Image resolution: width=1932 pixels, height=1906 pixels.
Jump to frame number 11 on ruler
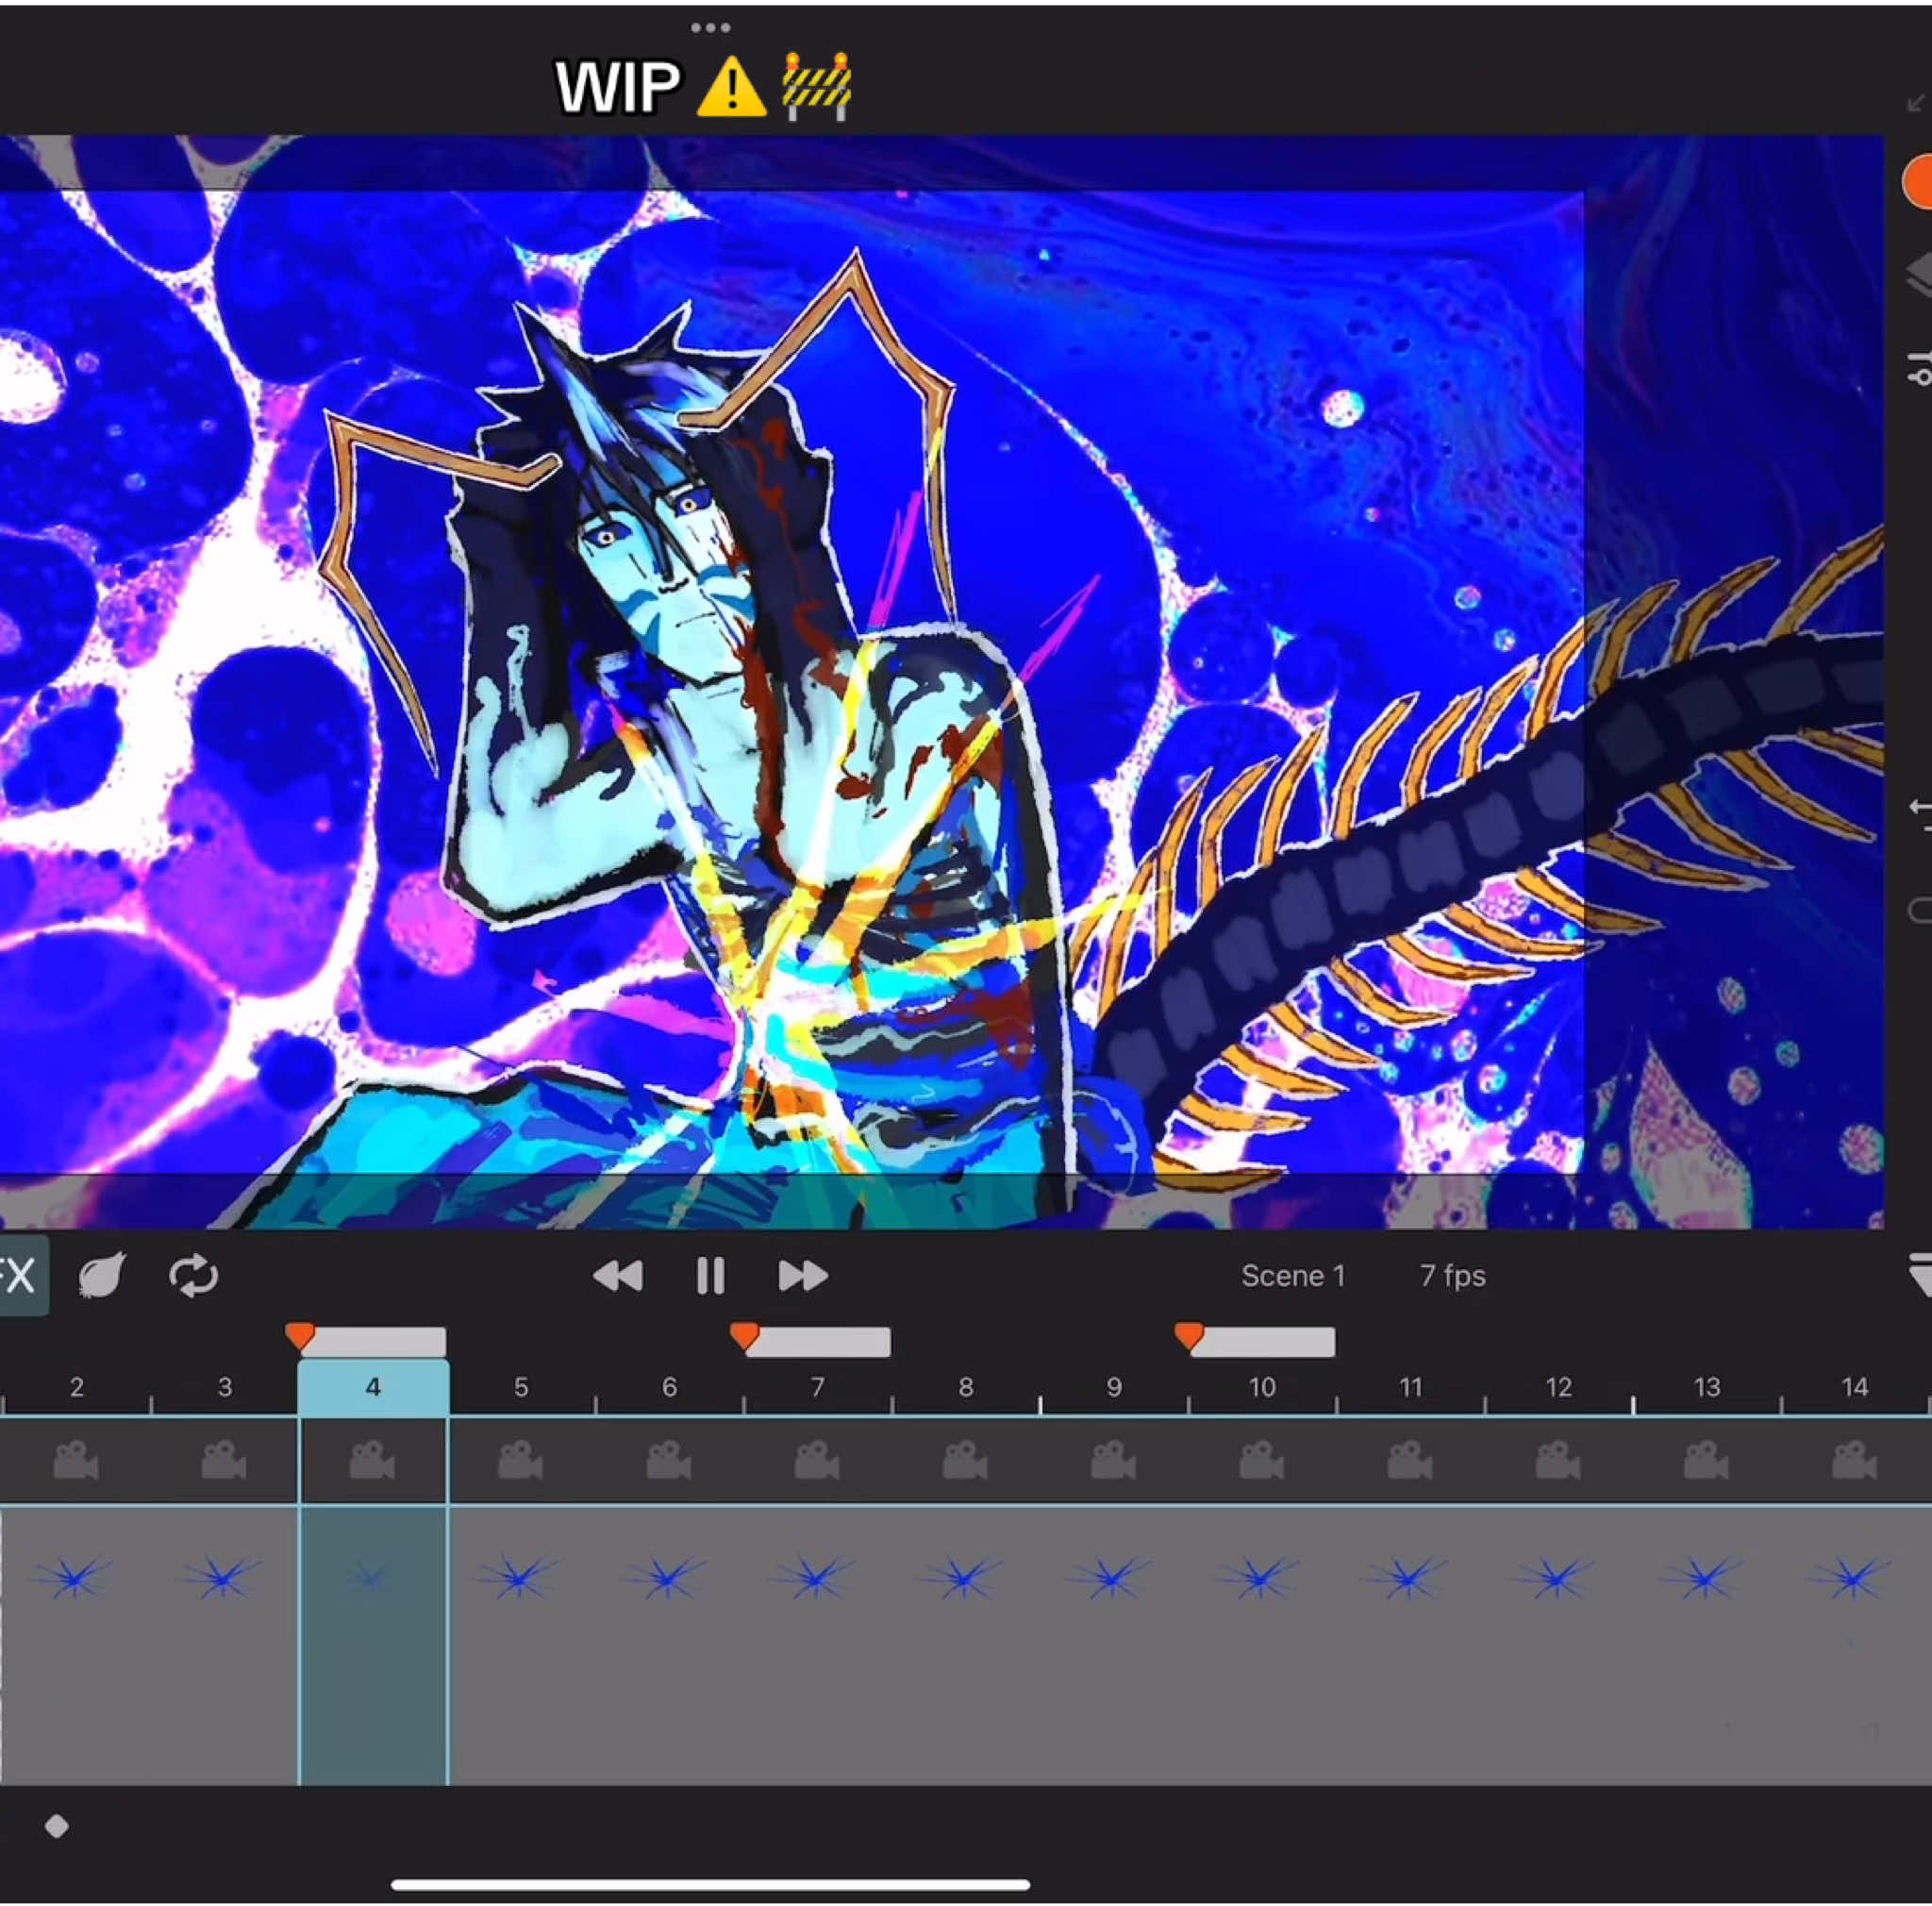click(x=1410, y=1387)
